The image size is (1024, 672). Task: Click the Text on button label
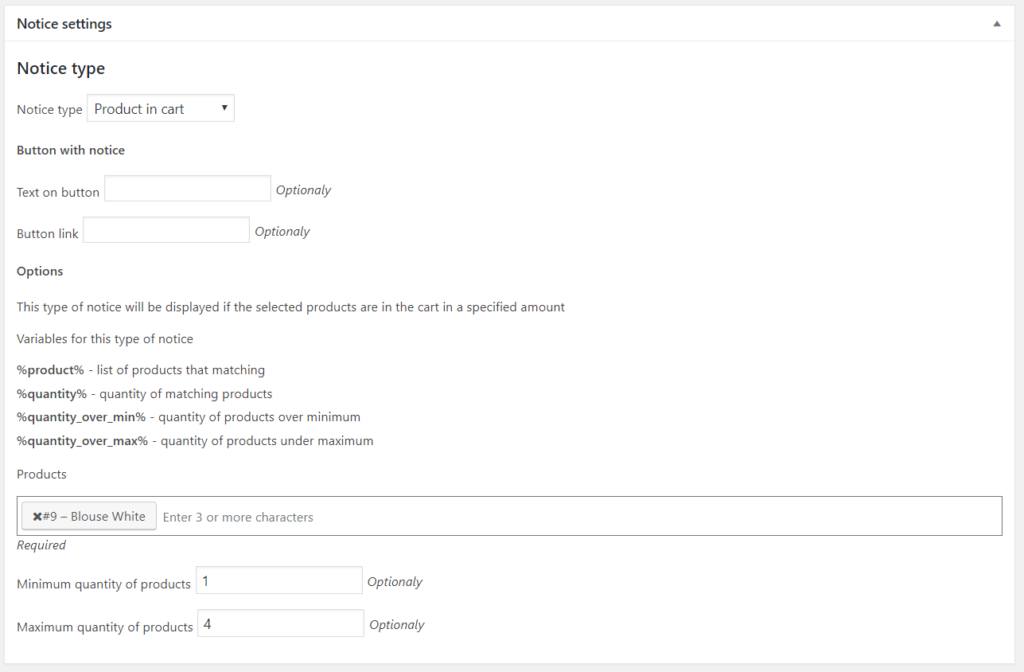point(58,192)
